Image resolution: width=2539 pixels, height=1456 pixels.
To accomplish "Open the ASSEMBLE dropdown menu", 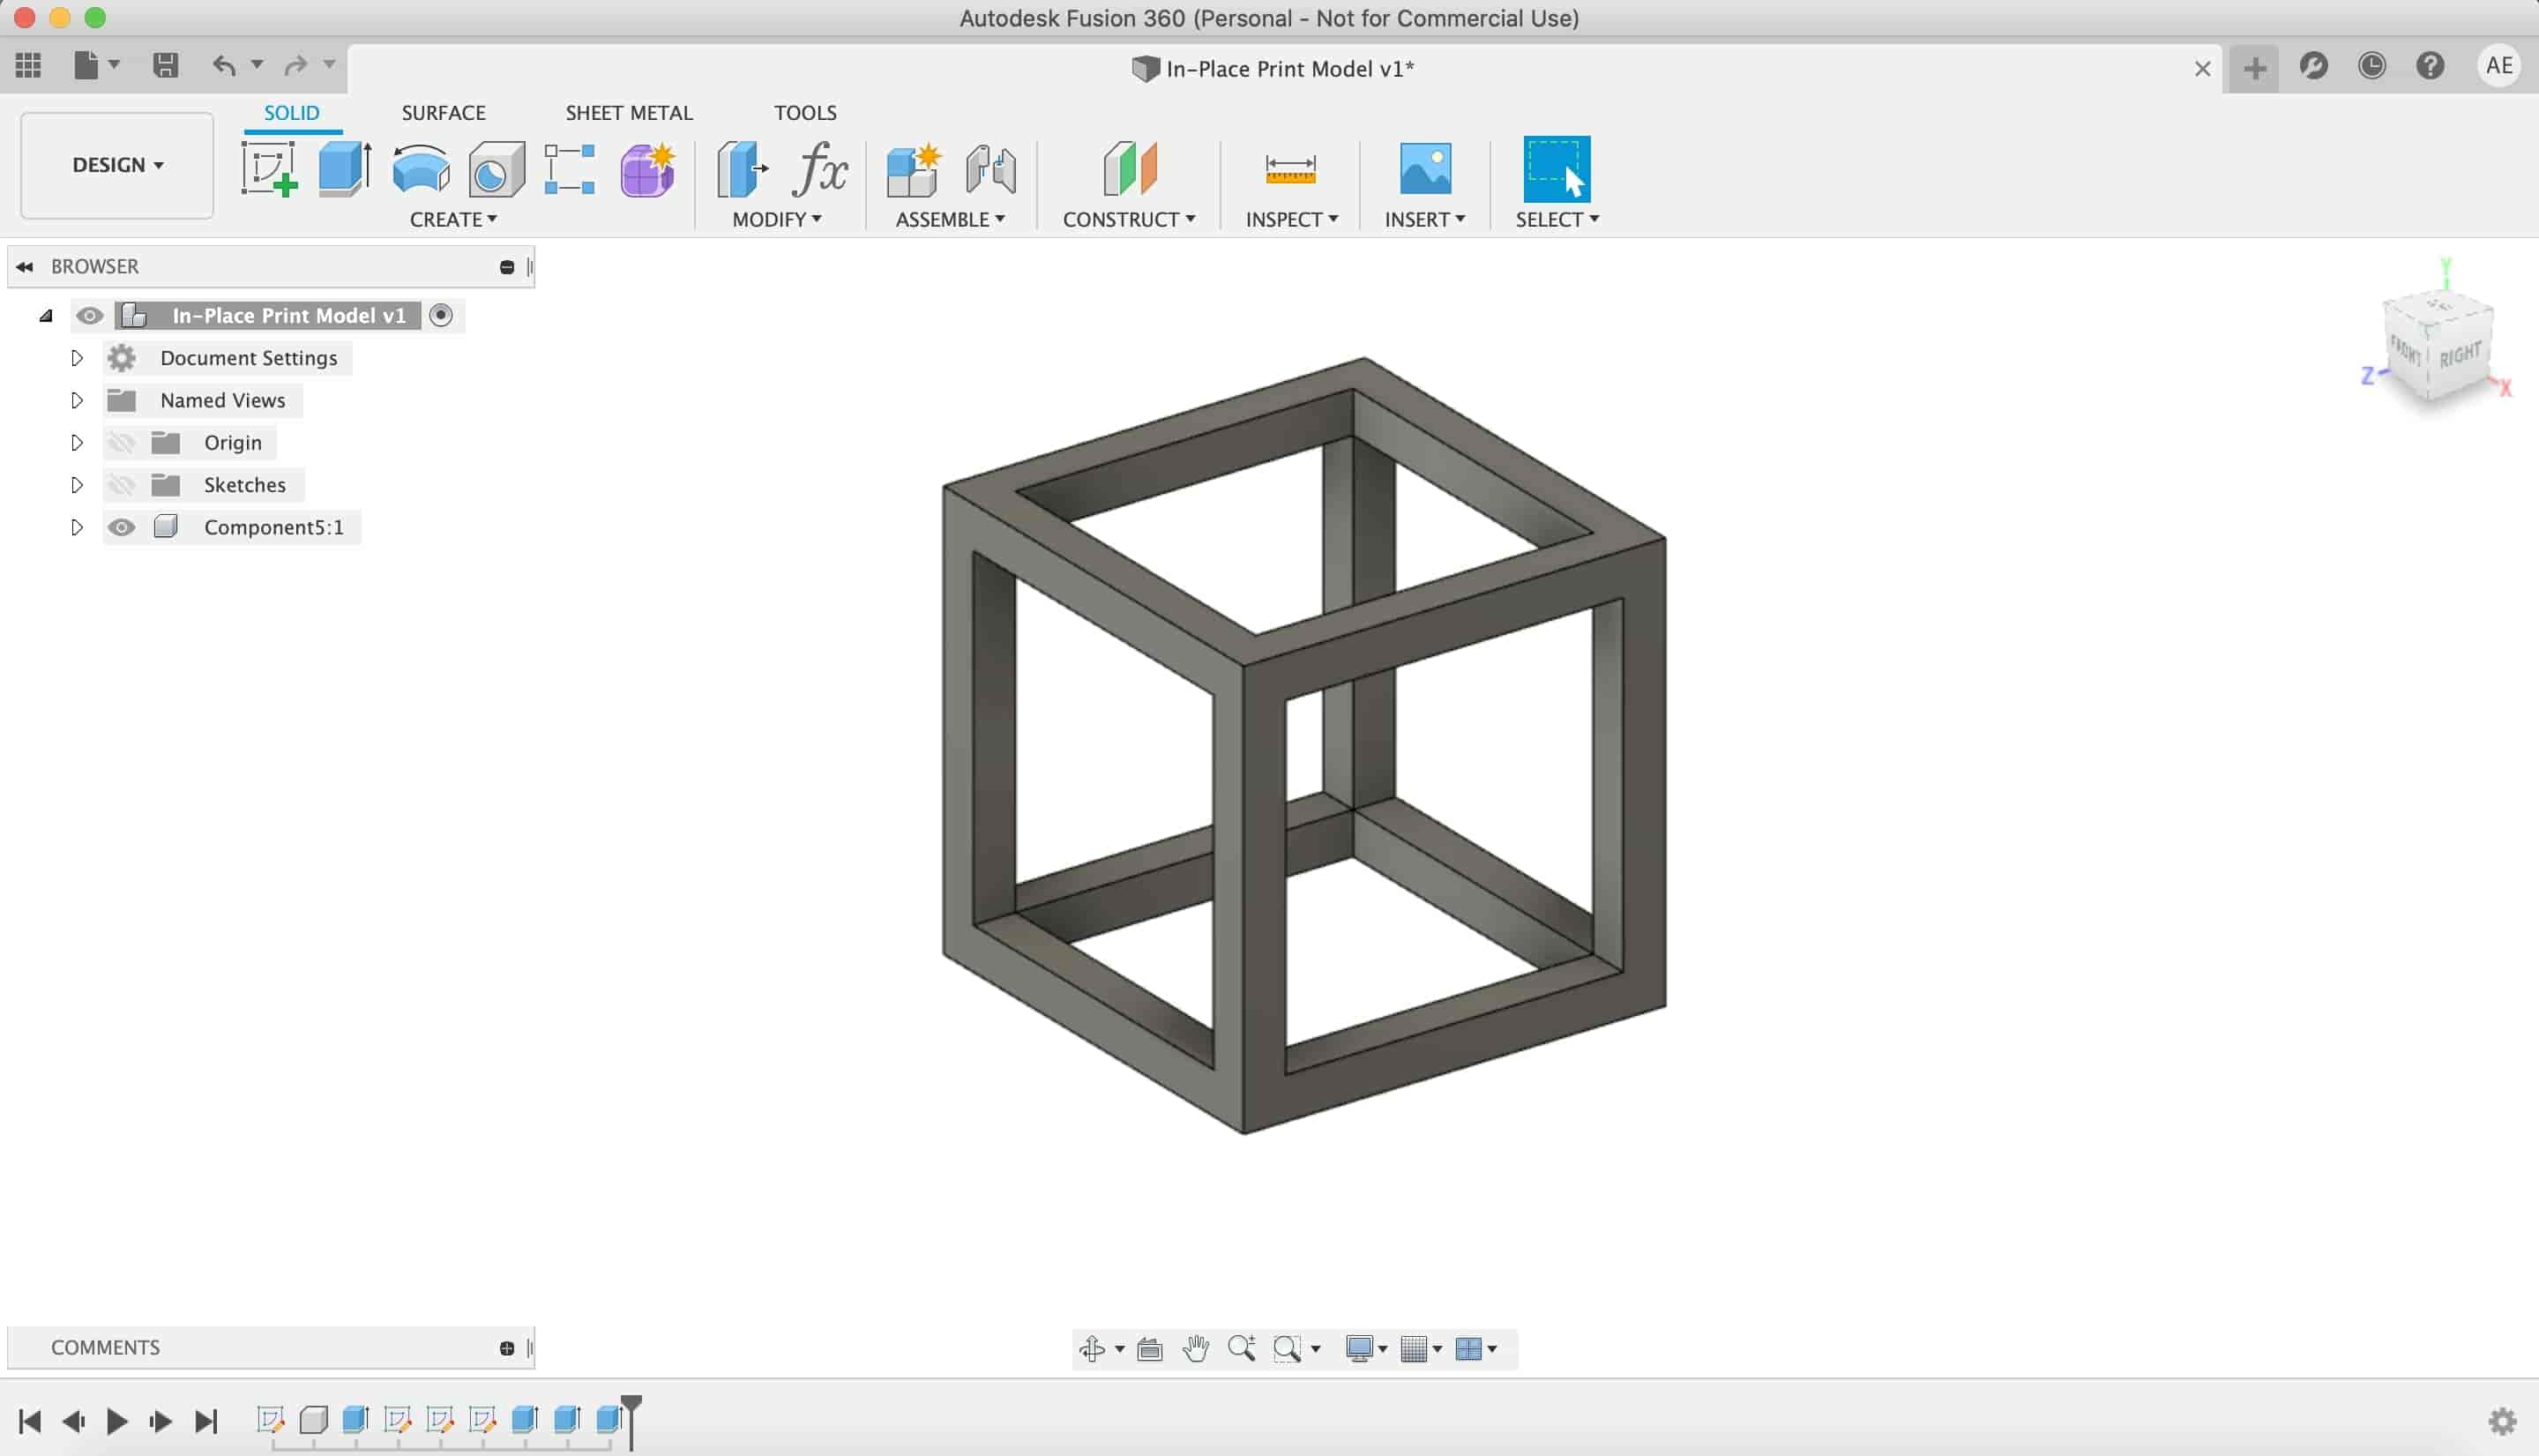I will coord(950,219).
